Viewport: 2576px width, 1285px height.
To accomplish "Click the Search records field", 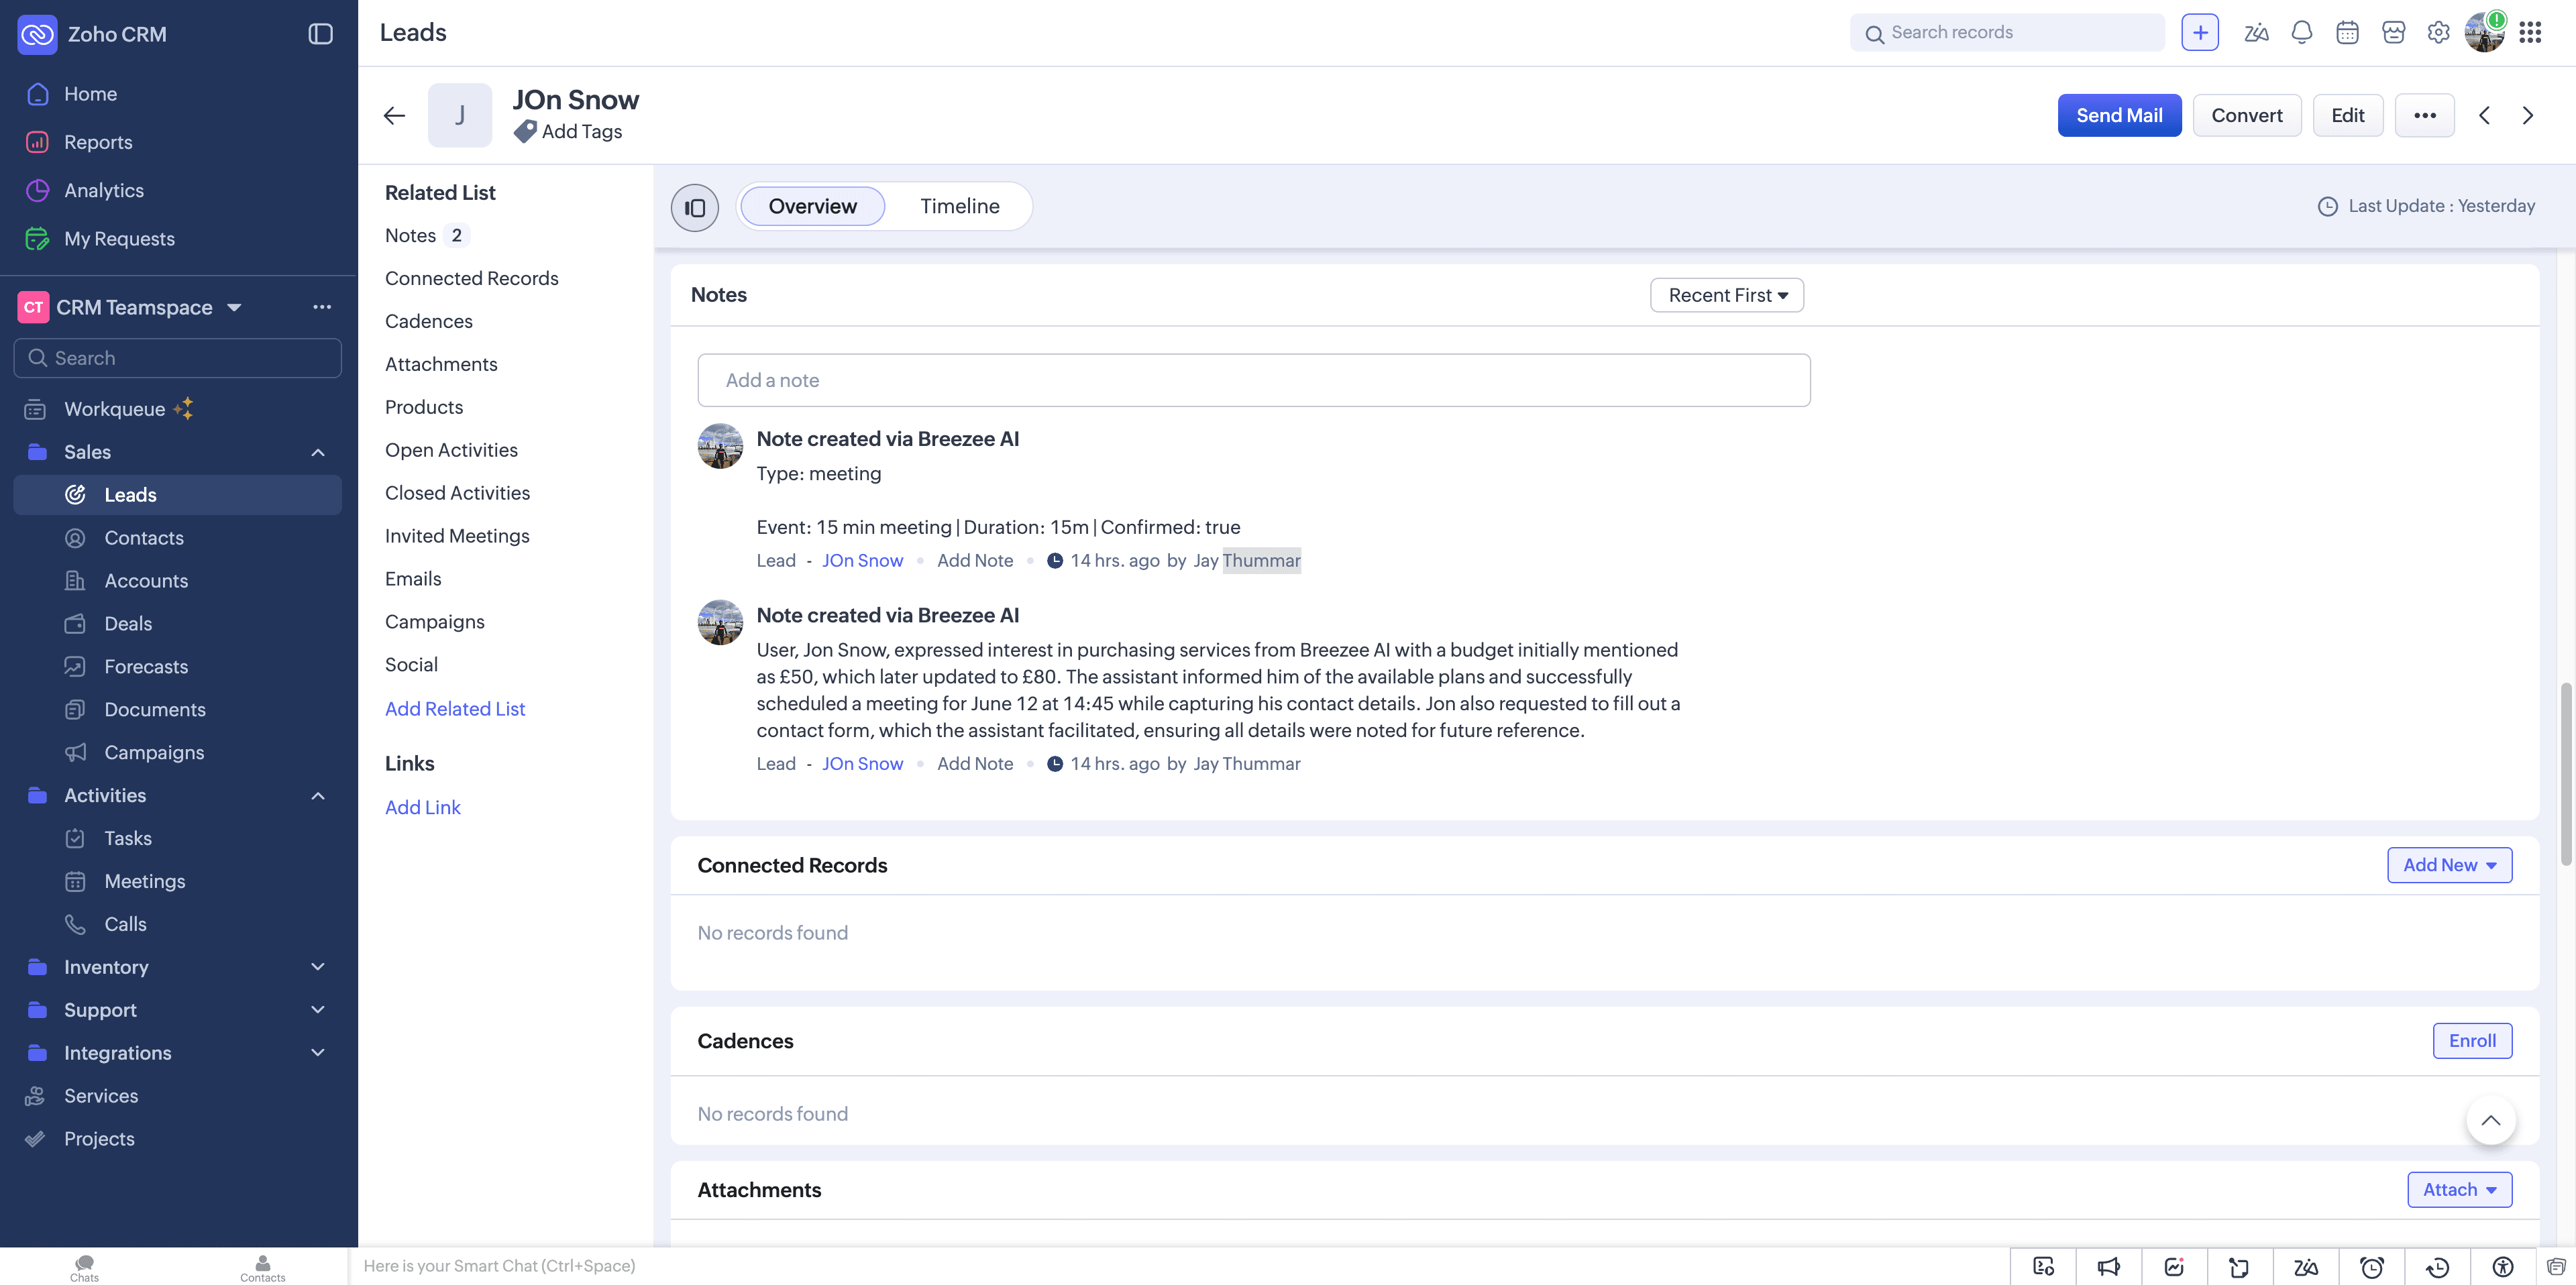I will (x=2007, y=33).
